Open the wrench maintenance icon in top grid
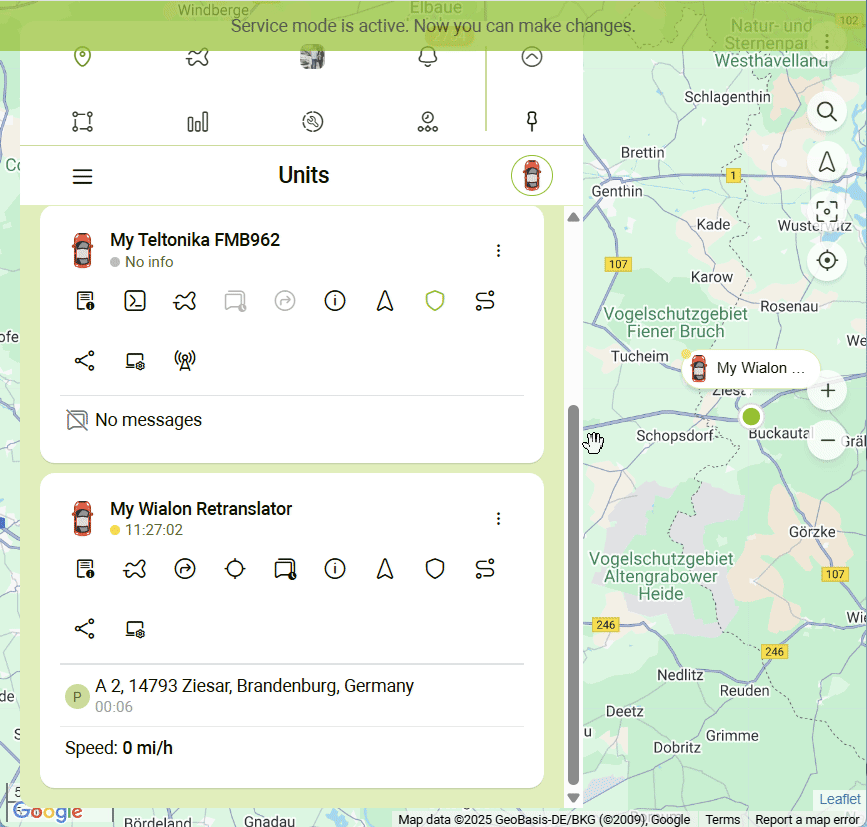867x827 pixels. [312, 122]
